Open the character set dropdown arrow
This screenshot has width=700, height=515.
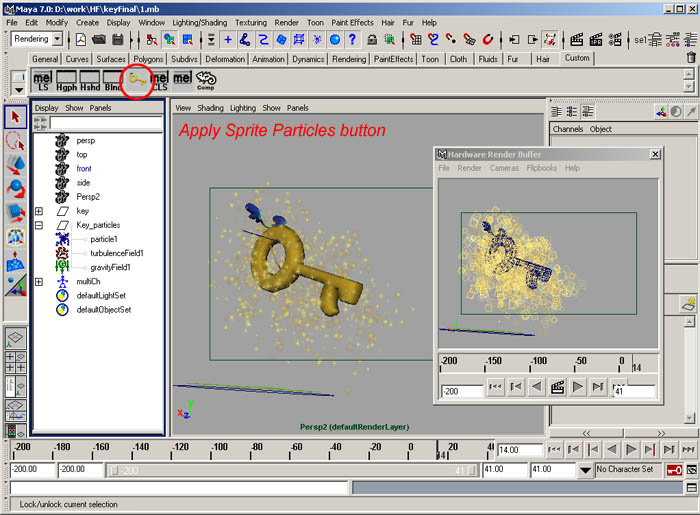click(x=585, y=469)
